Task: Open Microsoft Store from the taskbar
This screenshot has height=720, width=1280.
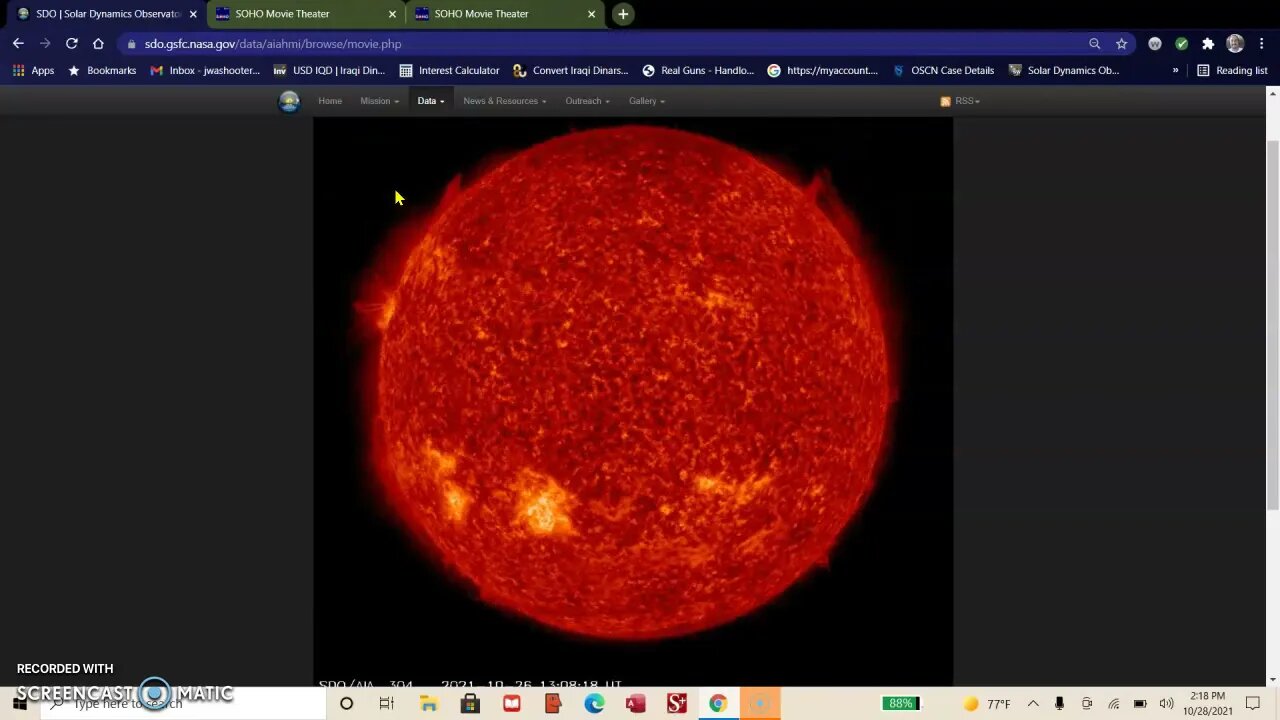Action: (470, 704)
